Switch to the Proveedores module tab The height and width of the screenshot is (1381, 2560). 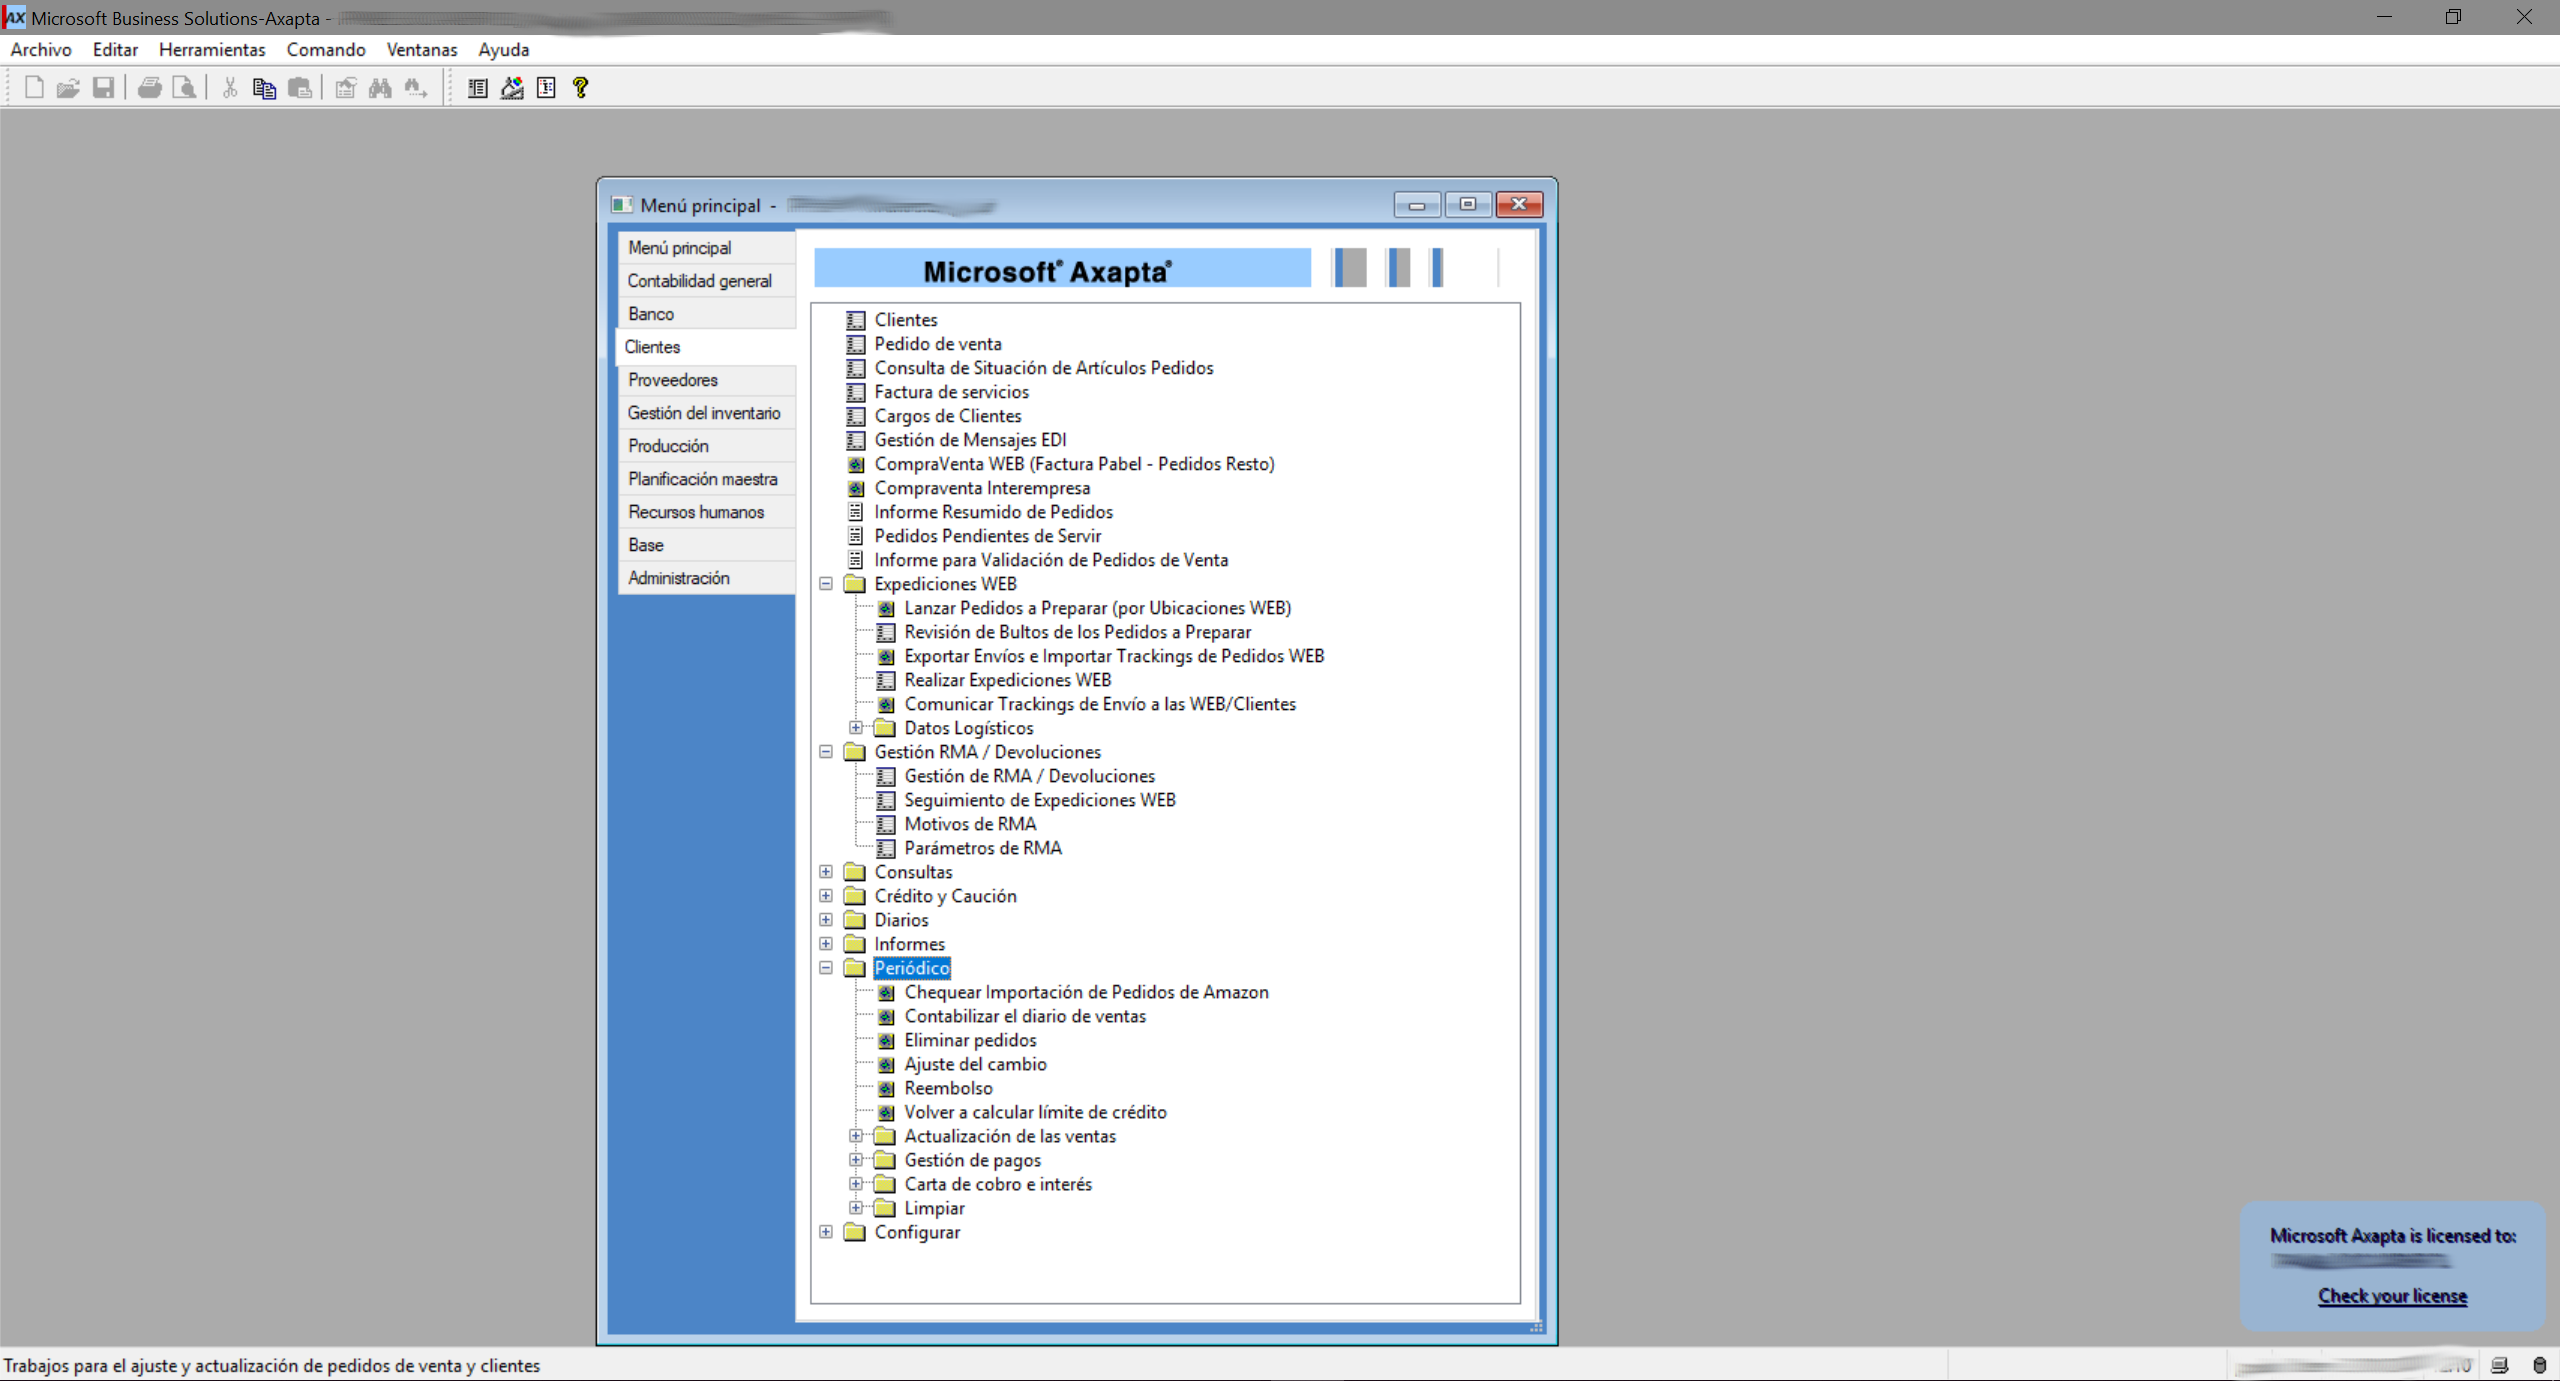673,380
